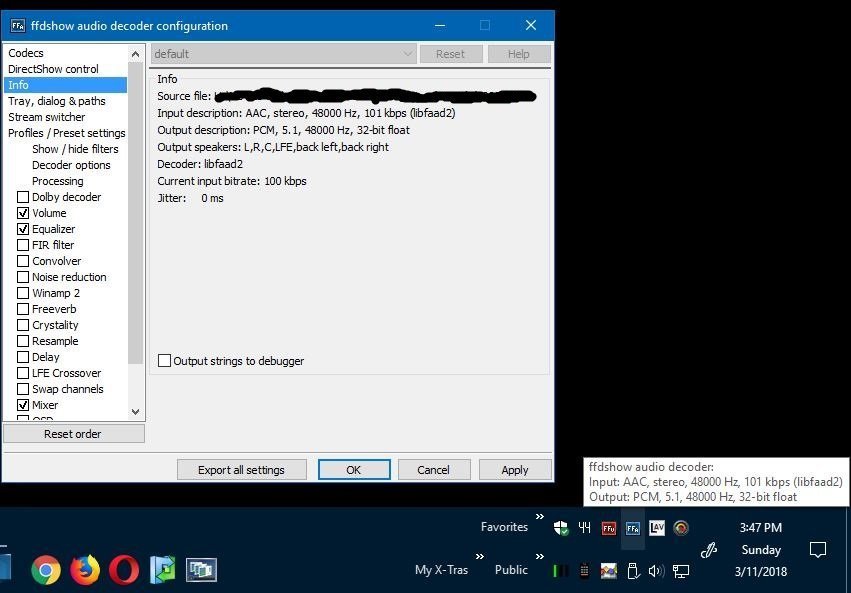
Task: Expand the Favorites toolbar chevron
Action: pos(539,517)
